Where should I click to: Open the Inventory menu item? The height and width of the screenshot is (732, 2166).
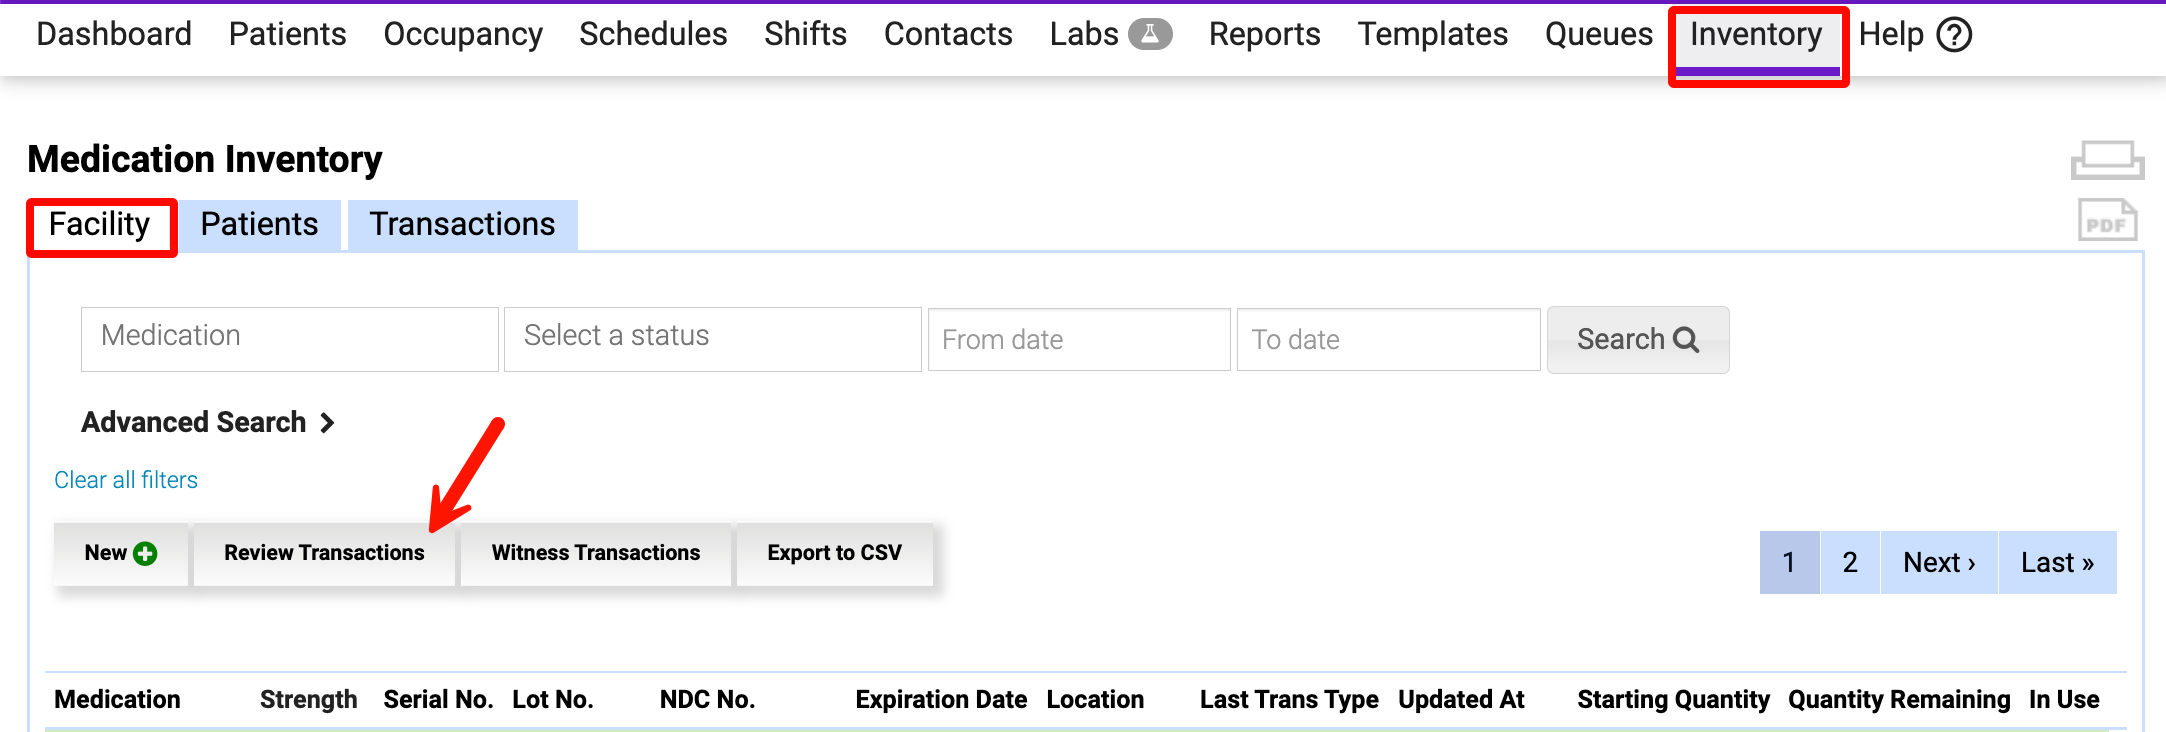tap(1756, 35)
